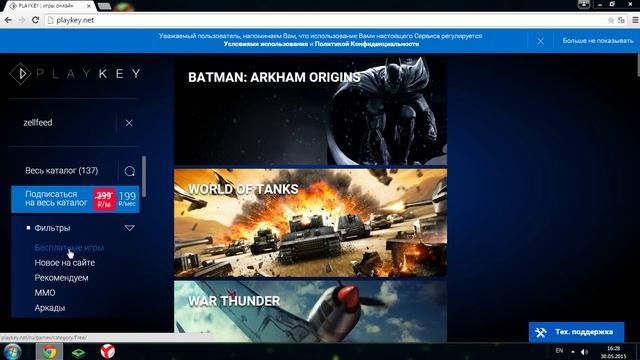Subscribe via 'Подписаться на весь каталог'
The width and height of the screenshot is (640, 360).
point(75,199)
